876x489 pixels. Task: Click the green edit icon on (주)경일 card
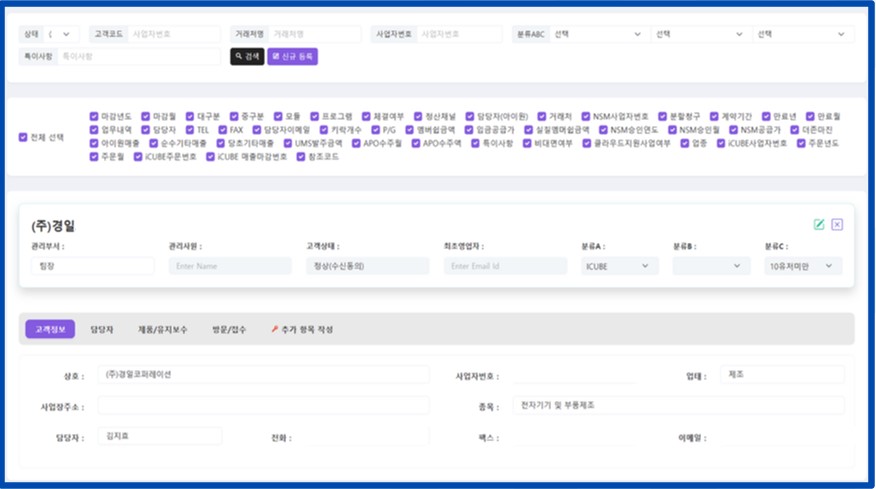tap(819, 224)
